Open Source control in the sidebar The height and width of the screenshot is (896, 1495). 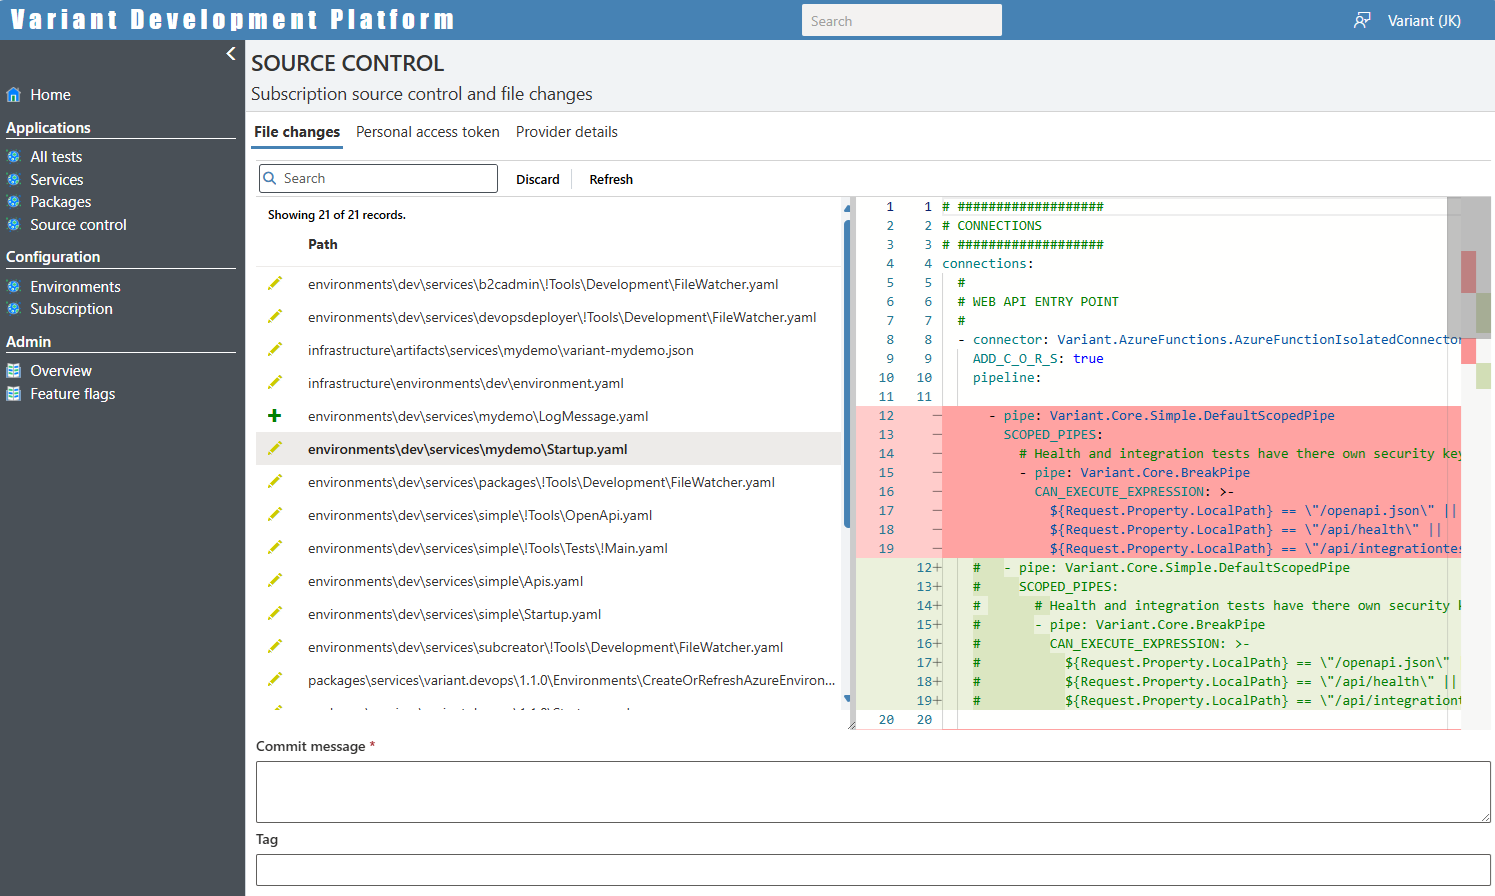coord(78,225)
